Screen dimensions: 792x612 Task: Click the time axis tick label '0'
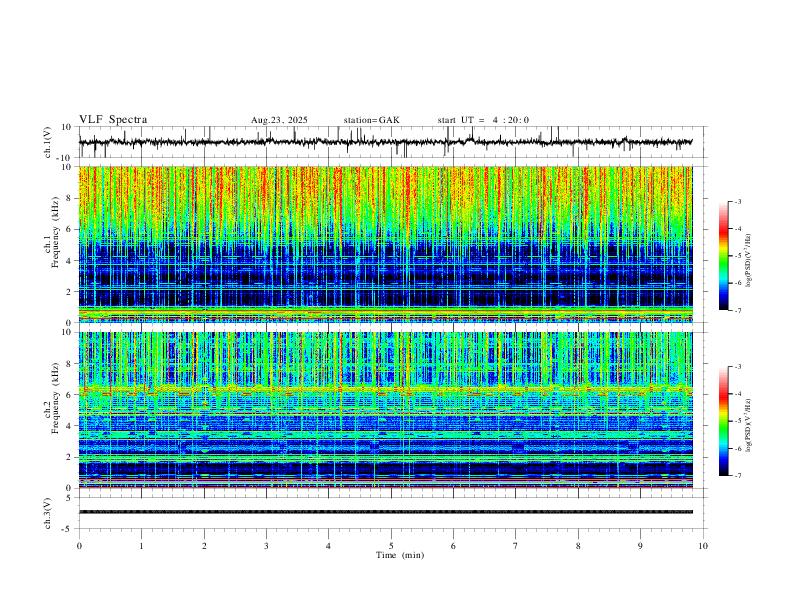point(79,546)
